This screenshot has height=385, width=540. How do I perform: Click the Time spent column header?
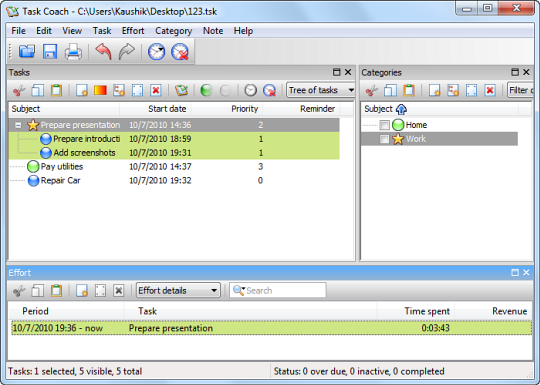point(416,311)
